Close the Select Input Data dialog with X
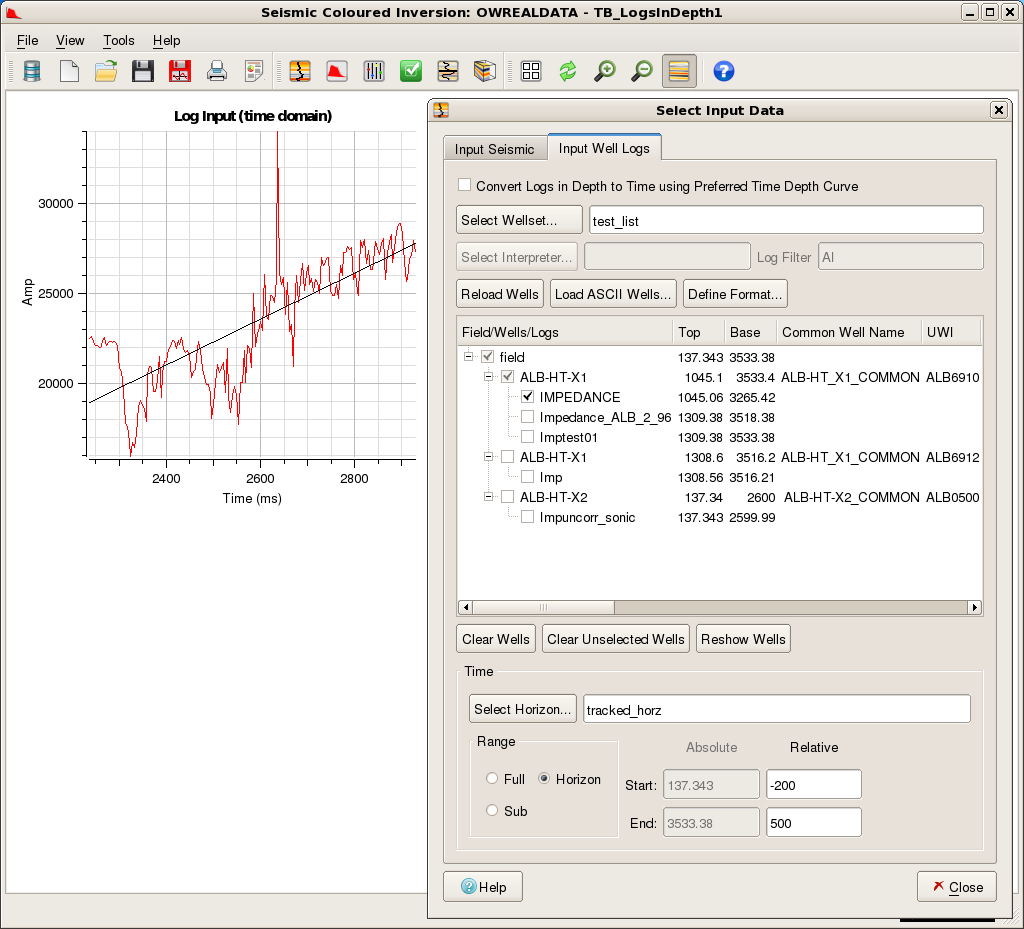 999,110
